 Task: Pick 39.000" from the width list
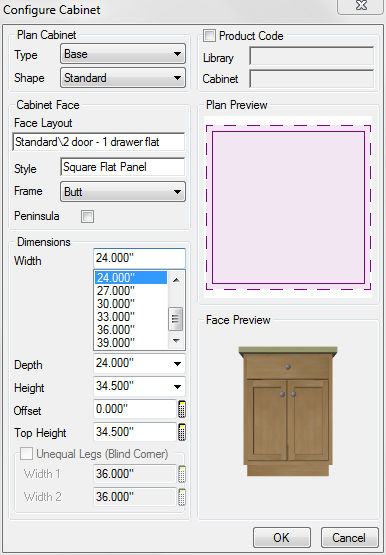pyautogui.click(x=131, y=343)
